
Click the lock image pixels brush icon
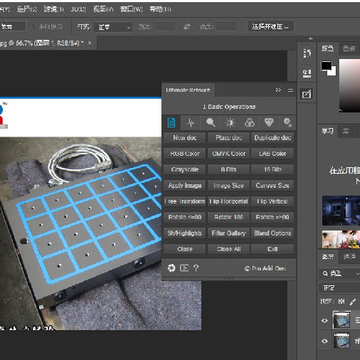[x=353, y=301]
